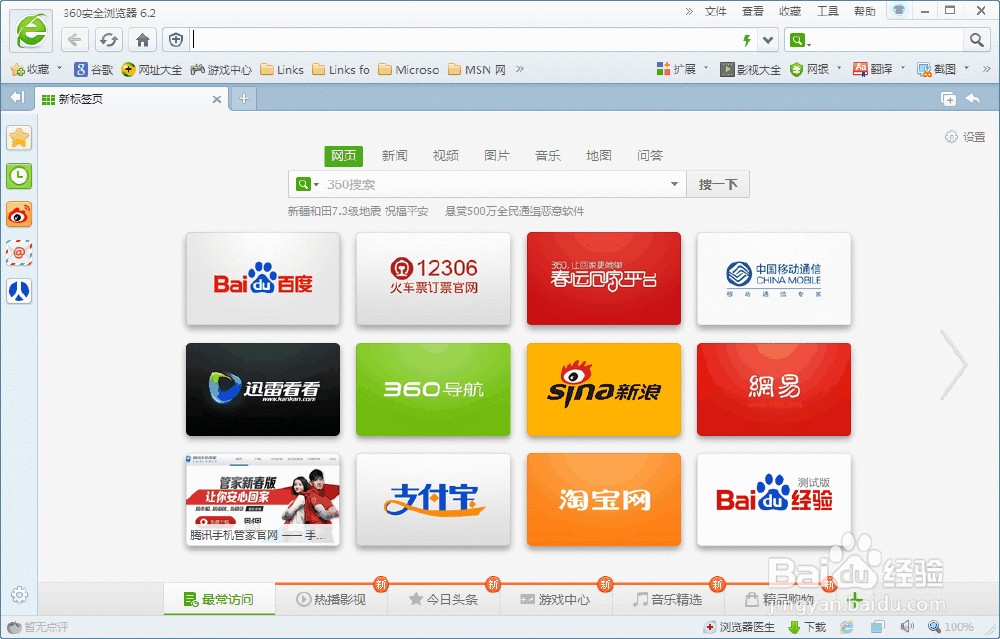Switch to the 今日头条 bottom tab
Image resolution: width=1000 pixels, height=639 pixels.
tap(444, 599)
